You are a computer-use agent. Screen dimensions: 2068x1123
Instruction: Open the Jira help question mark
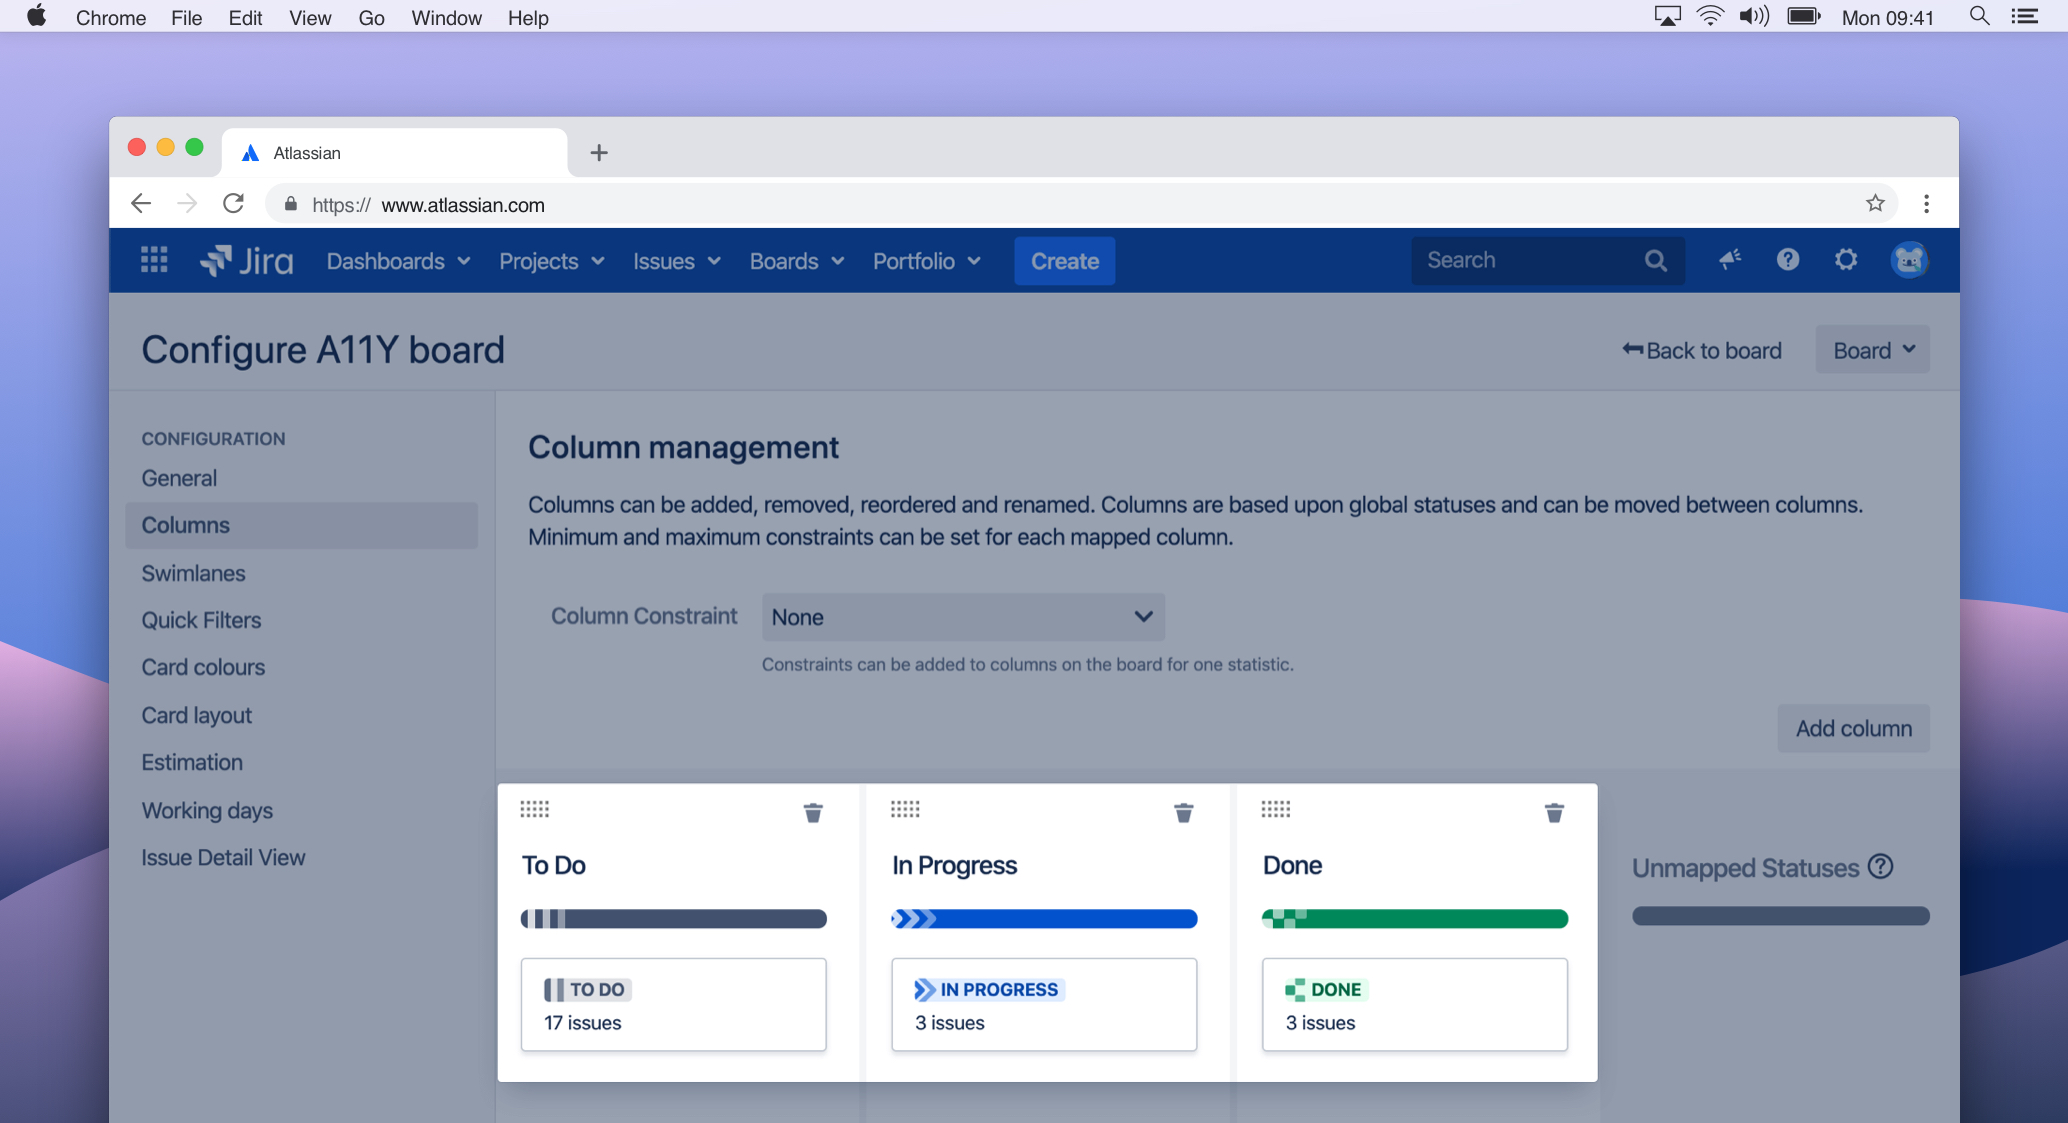[1788, 260]
